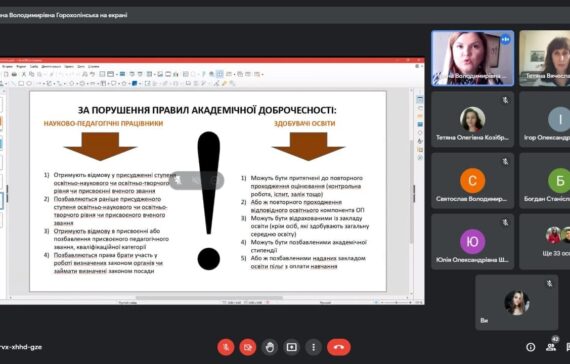Open the Properties deck in Impress sidebar
The width and height of the screenshot is (570, 364).
pyautogui.click(x=420, y=100)
